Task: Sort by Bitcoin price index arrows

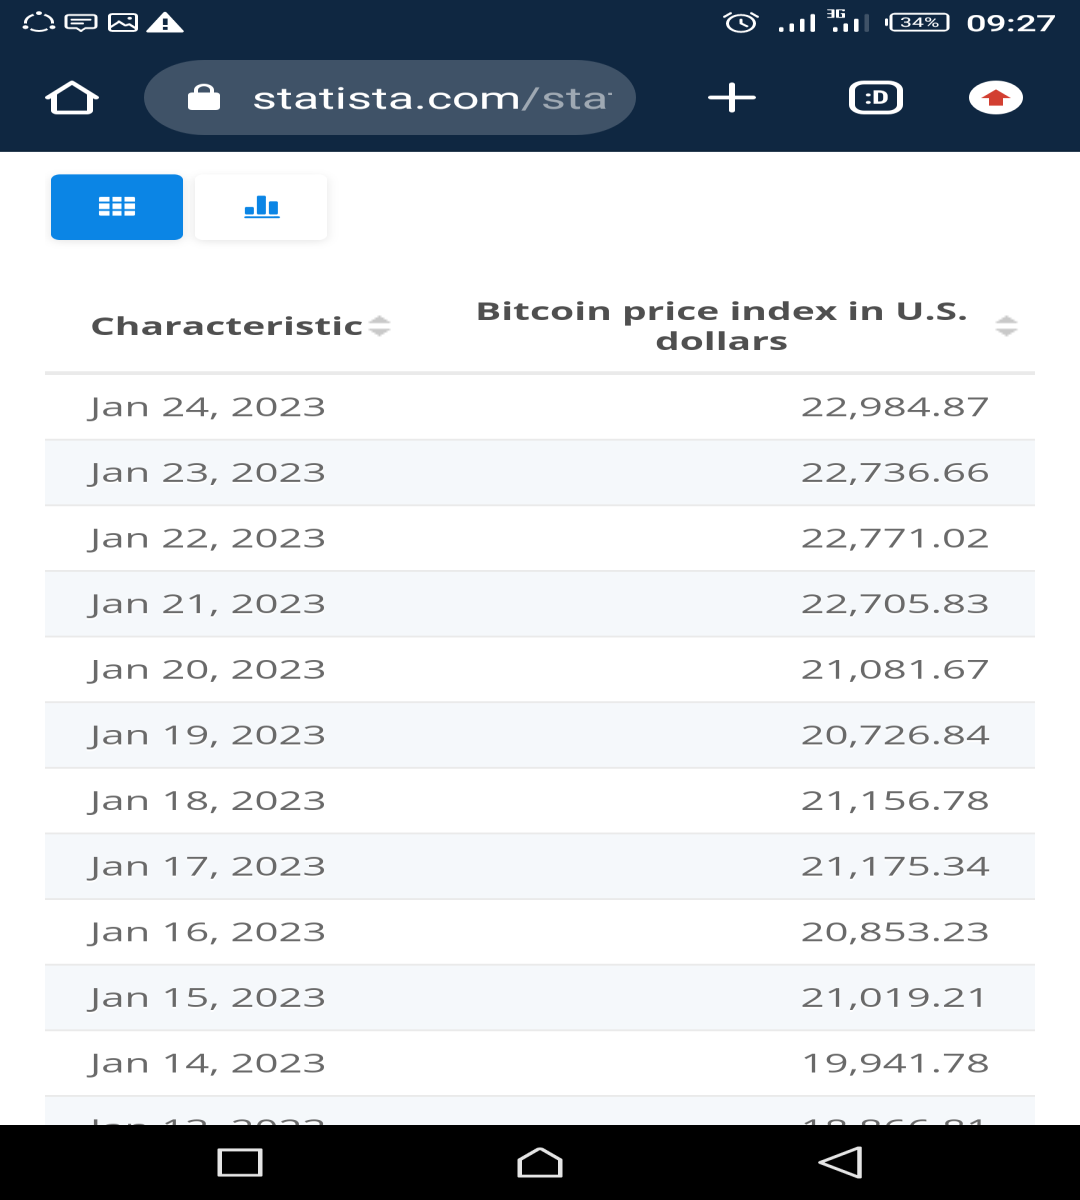Action: click(1007, 326)
